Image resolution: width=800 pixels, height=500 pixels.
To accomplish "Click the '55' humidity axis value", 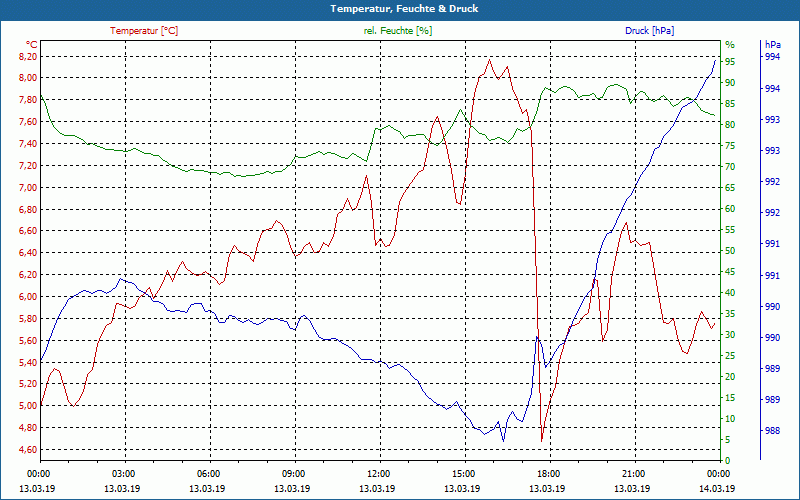I will pyautogui.click(x=730, y=230).
